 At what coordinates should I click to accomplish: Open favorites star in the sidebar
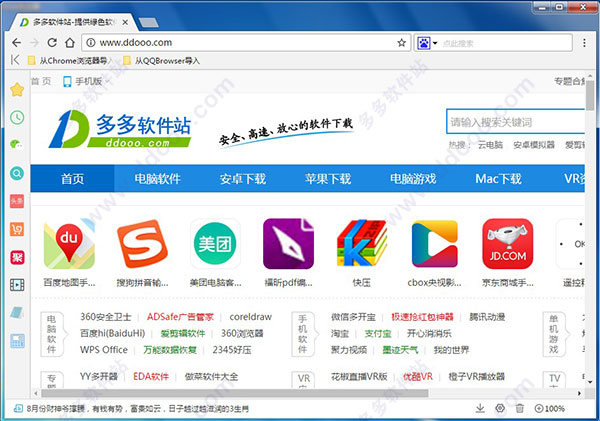point(17,90)
